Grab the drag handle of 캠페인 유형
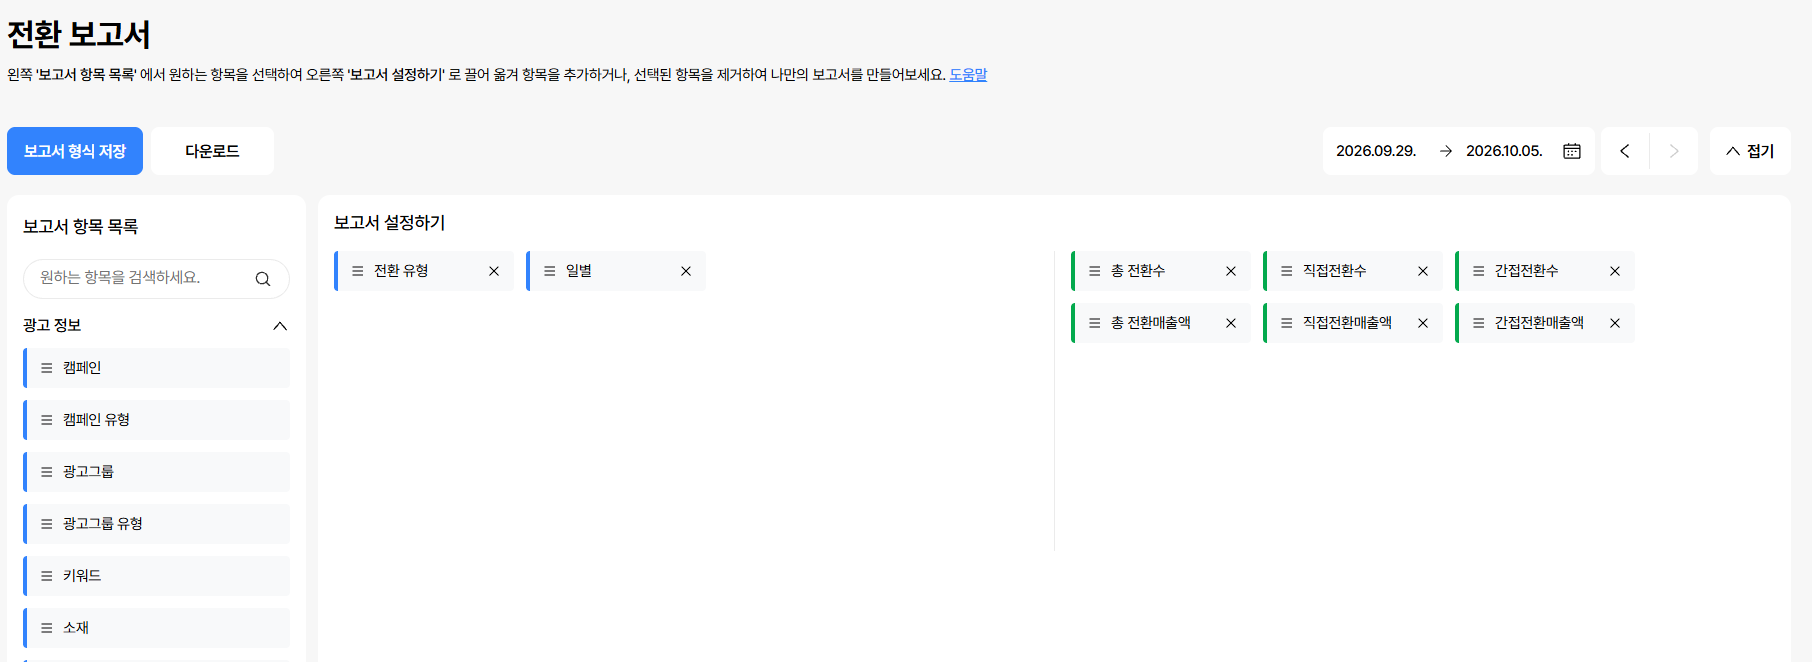1812x662 pixels. (x=47, y=420)
